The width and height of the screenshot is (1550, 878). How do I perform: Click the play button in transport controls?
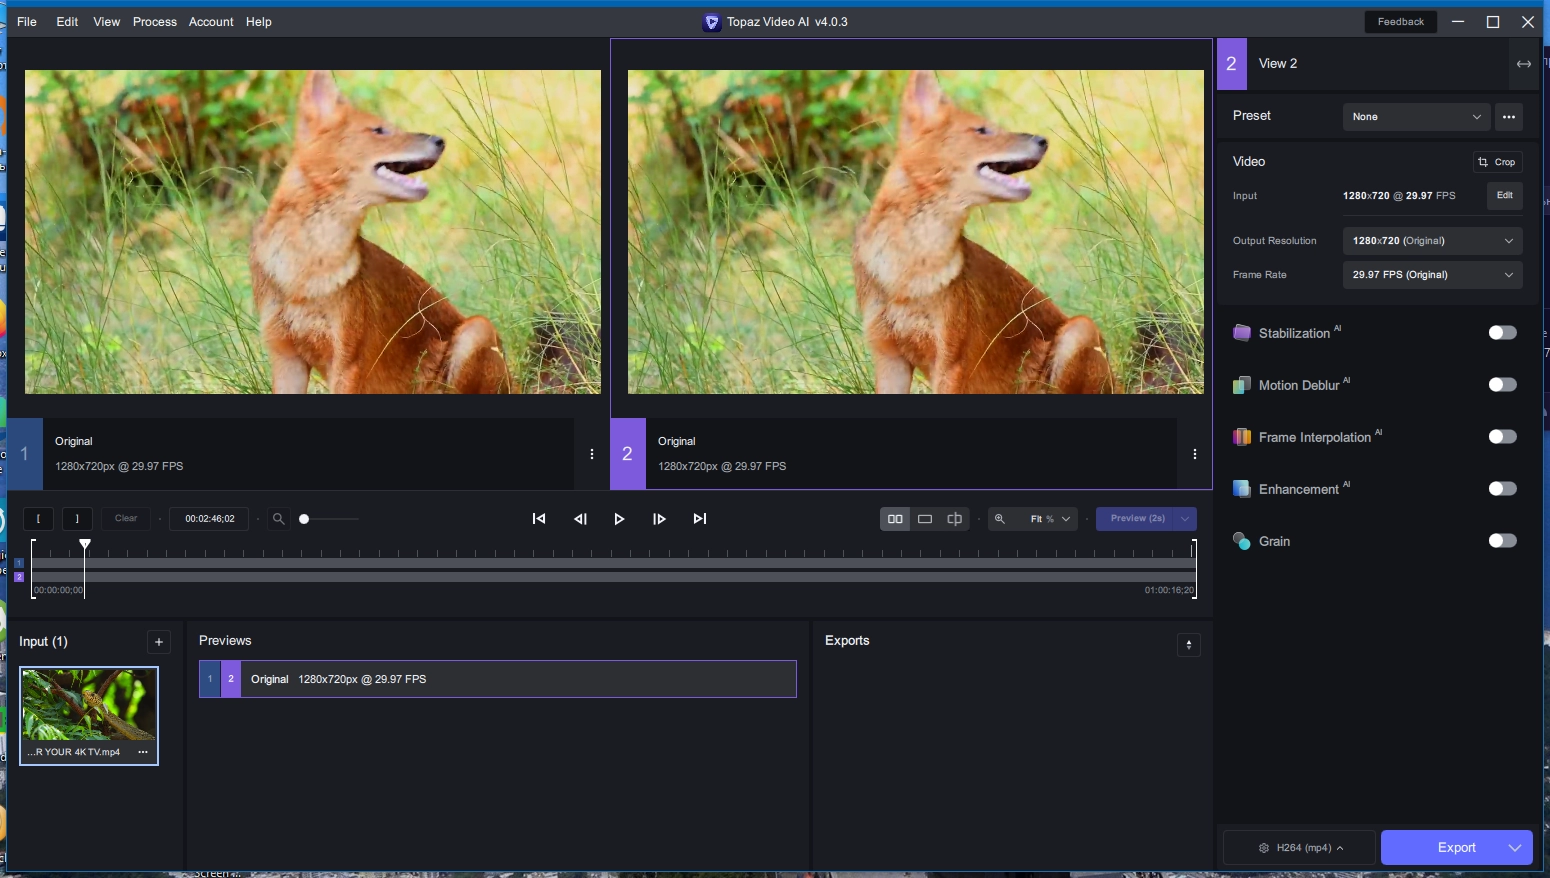click(x=619, y=519)
